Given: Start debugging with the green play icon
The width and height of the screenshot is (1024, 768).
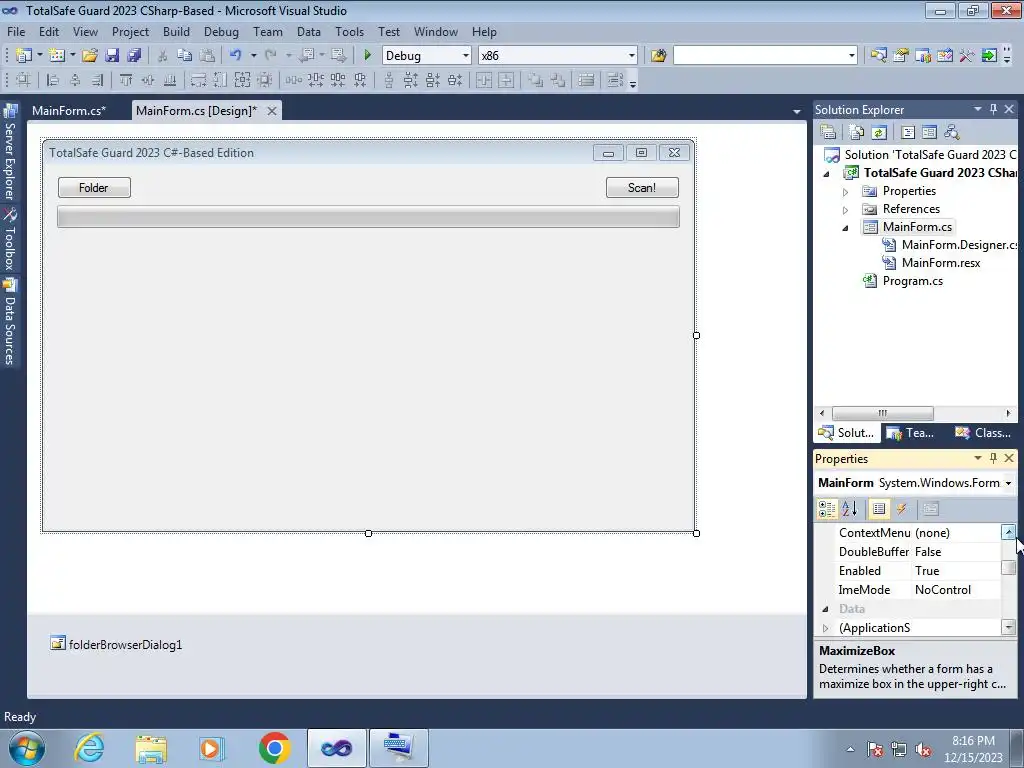Looking at the screenshot, I should coord(367,56).
